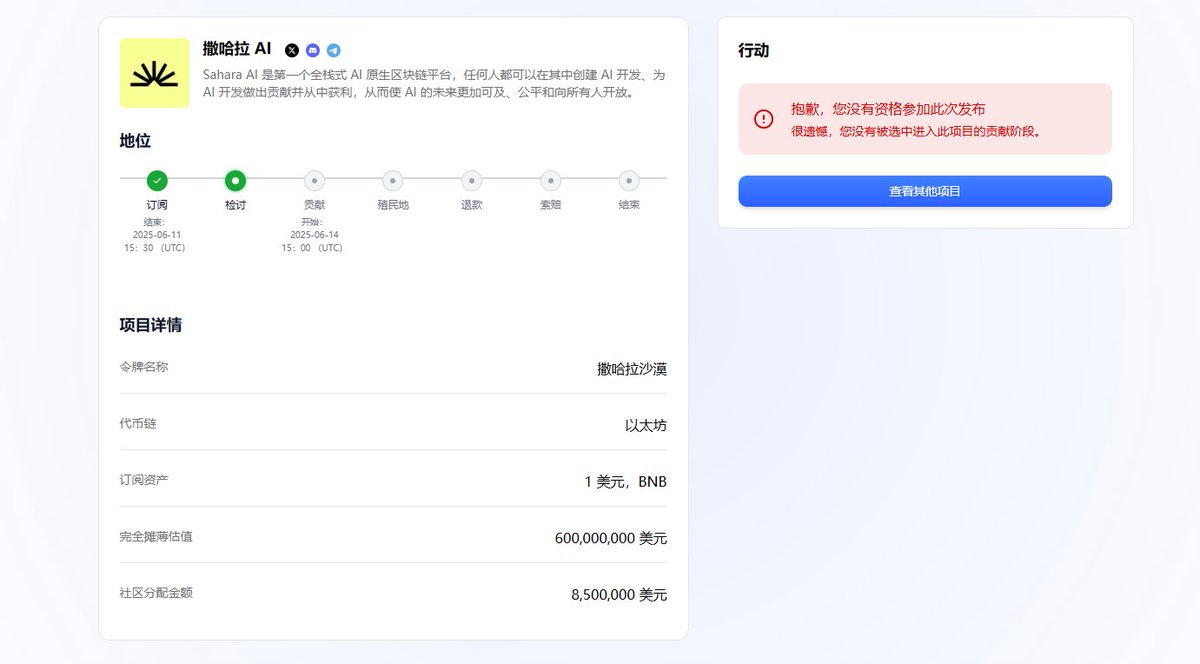1200x664 pixels.
Task: Click the 撒哈拉沙漠 token name value
Action: click(632, 369)
